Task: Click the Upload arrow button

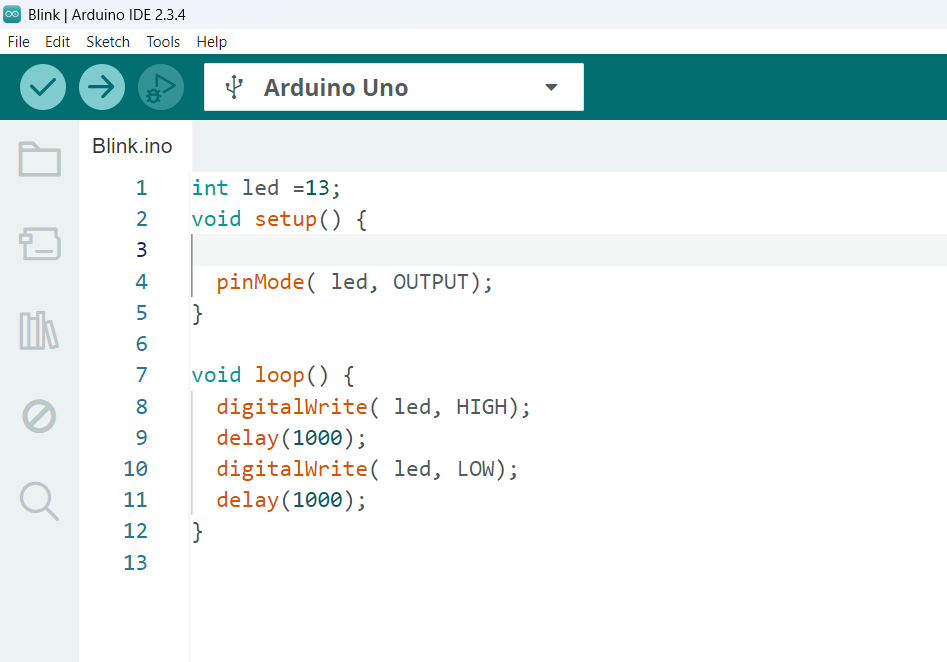Action: 102,87
